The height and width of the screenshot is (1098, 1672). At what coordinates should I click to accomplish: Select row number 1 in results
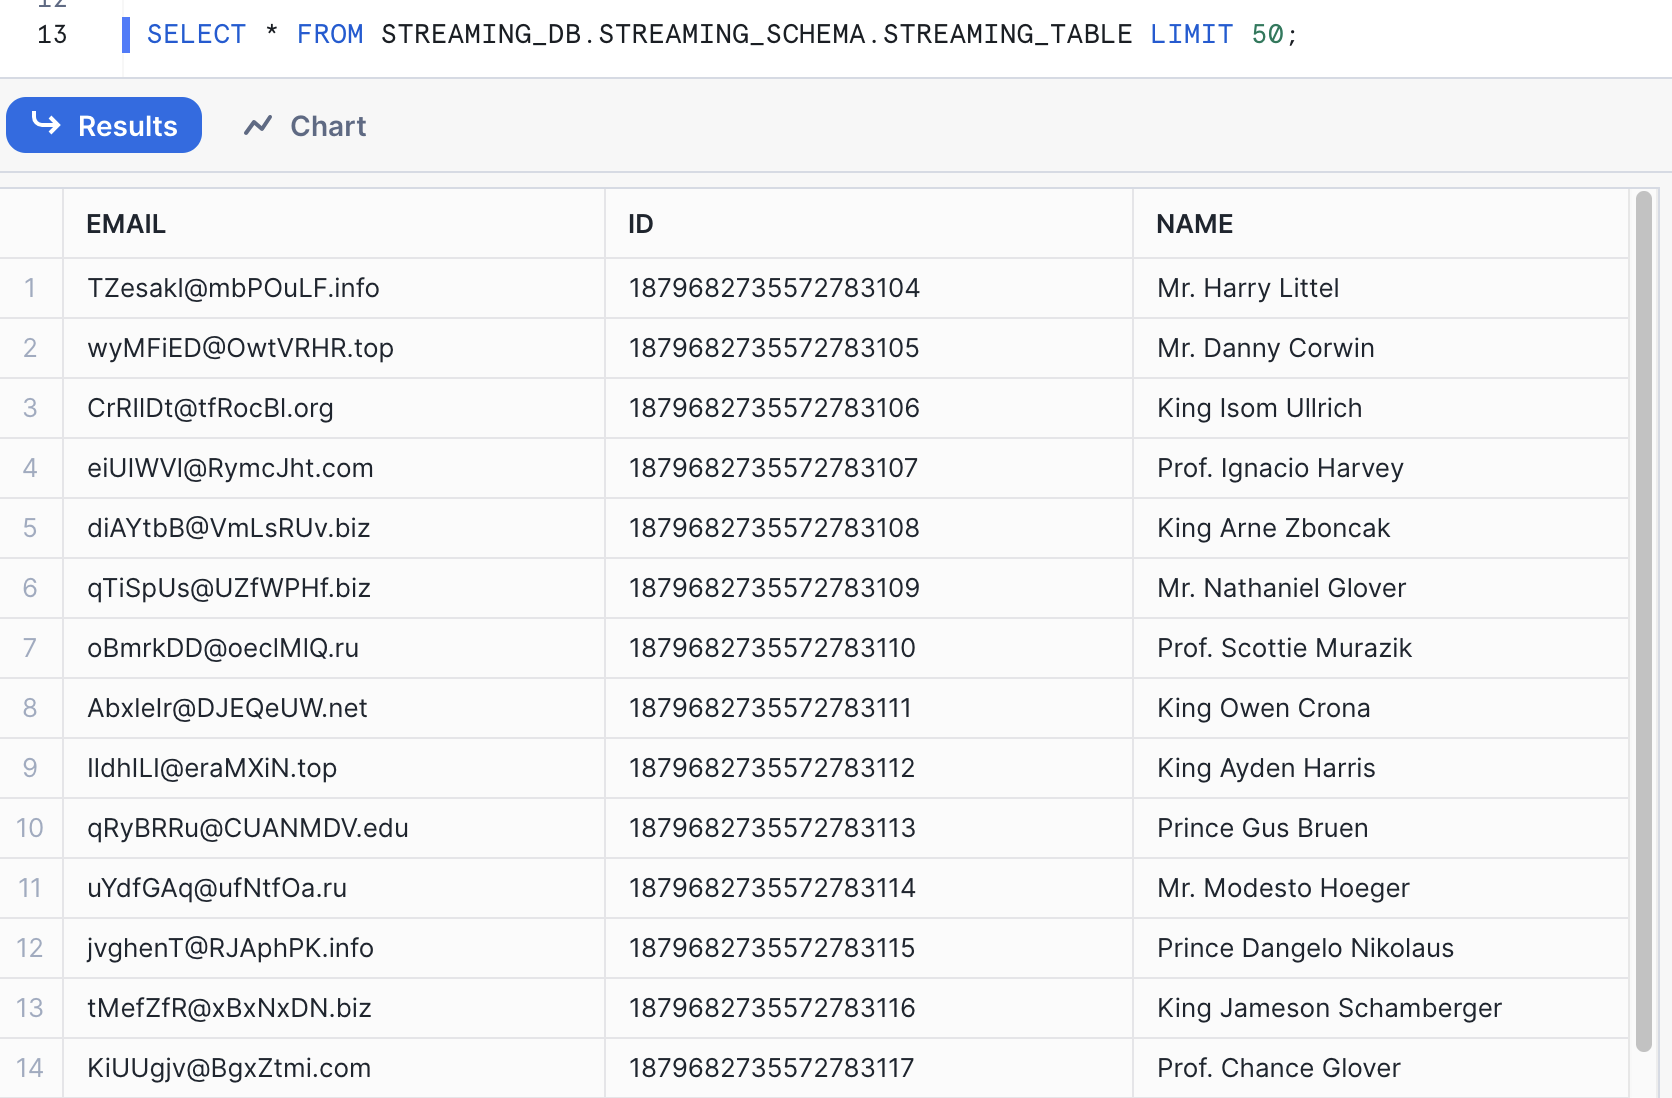tap(30, 288)
